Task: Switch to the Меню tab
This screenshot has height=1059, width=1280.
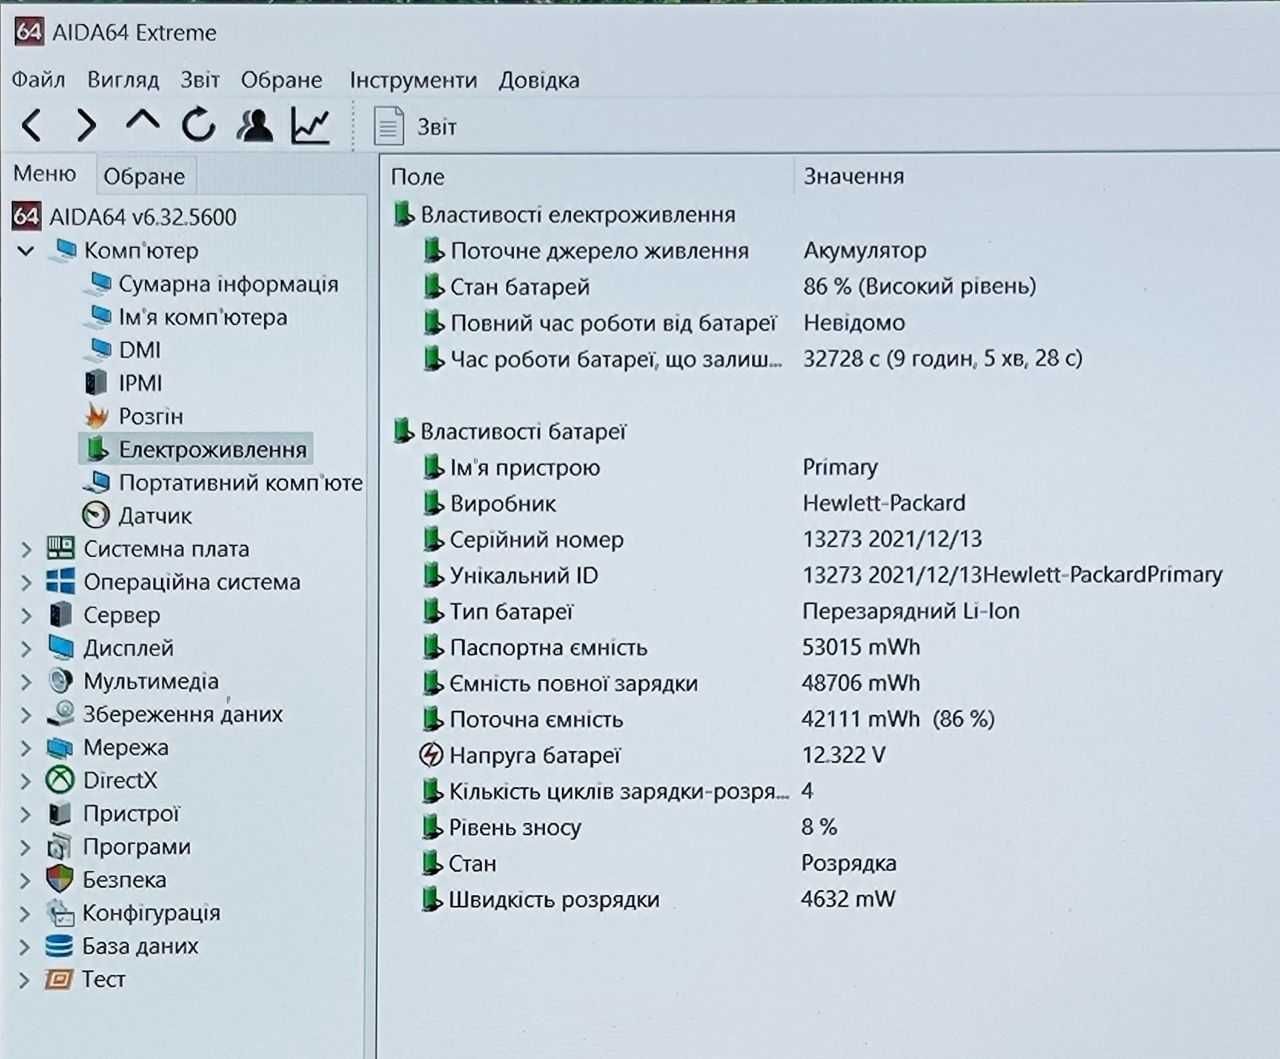Action: (x=45, y=174)
